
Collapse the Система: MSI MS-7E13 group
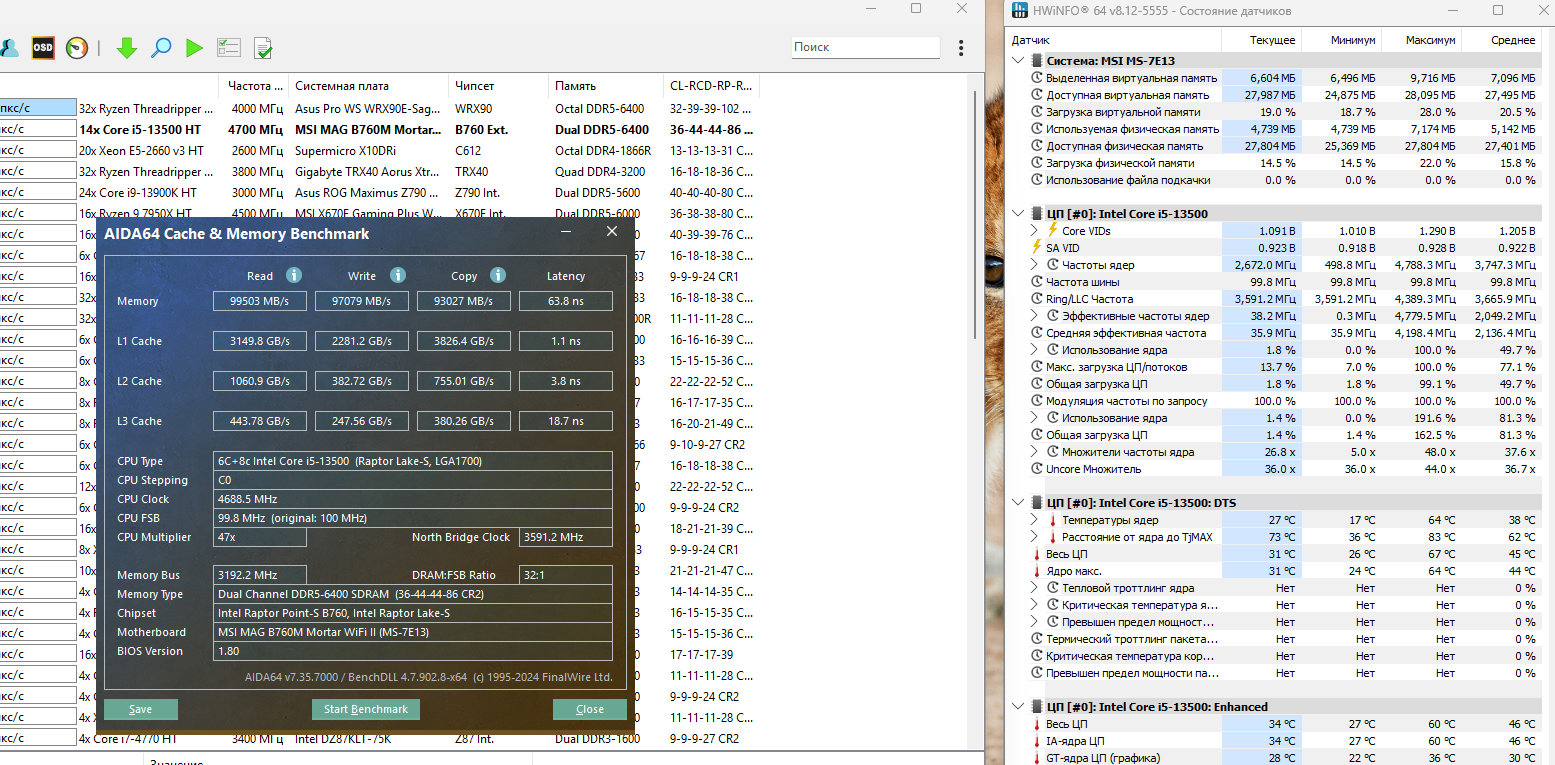(x=1019, y=61)
